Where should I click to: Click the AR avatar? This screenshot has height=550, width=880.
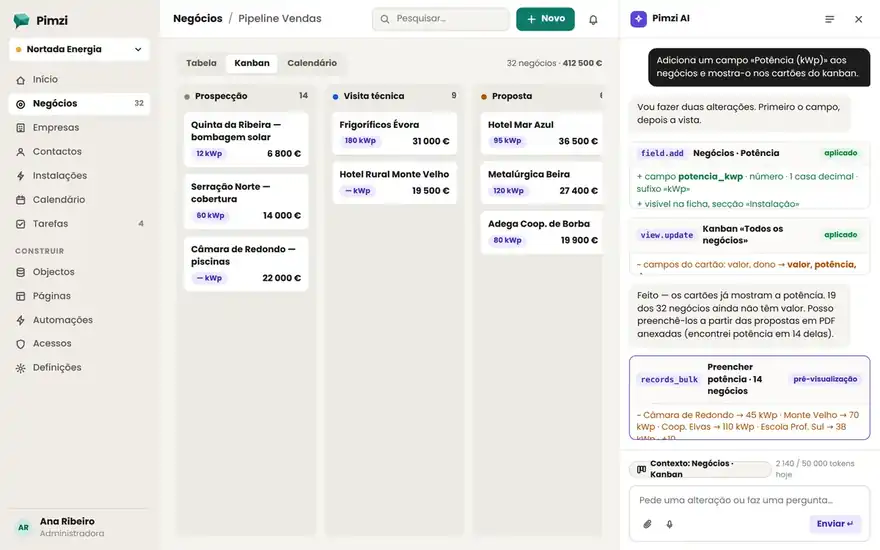[24, 527]
